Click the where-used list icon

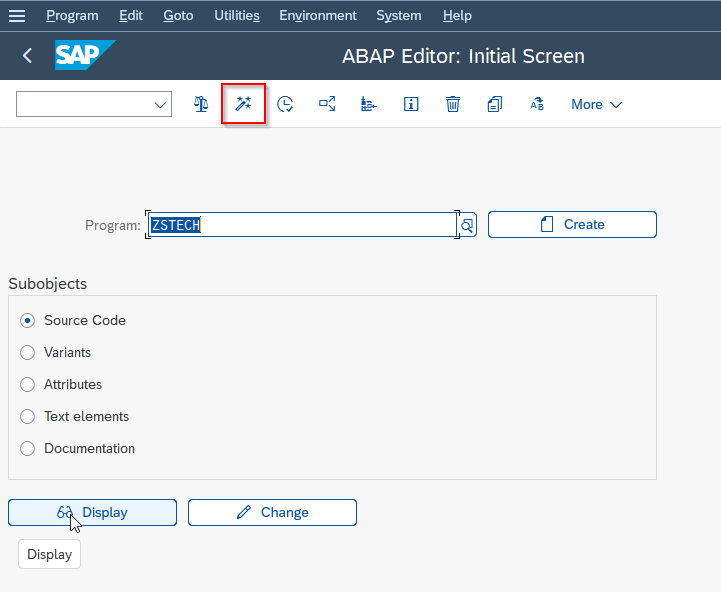327,104
